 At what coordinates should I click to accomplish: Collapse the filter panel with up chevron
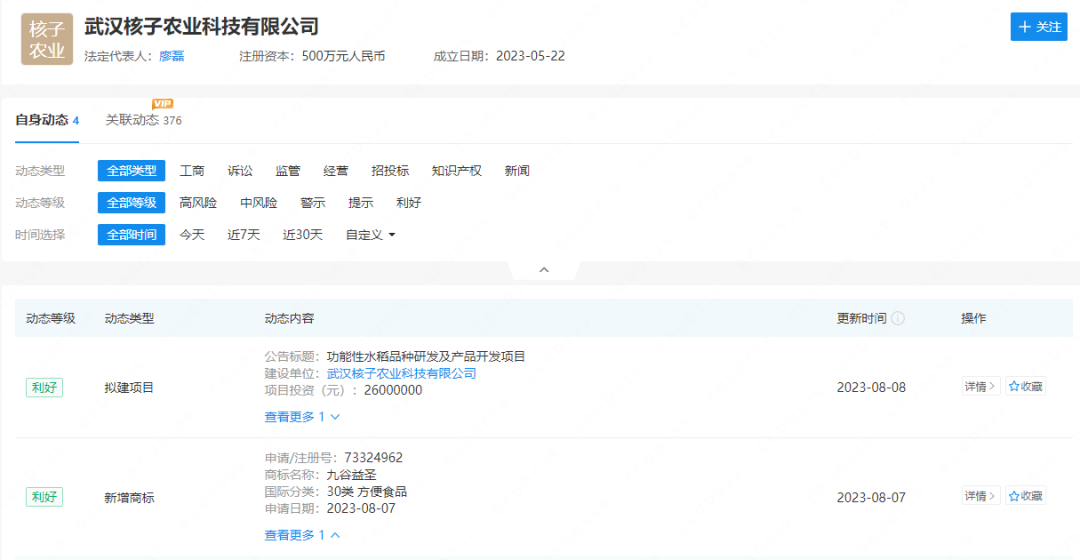544,270
